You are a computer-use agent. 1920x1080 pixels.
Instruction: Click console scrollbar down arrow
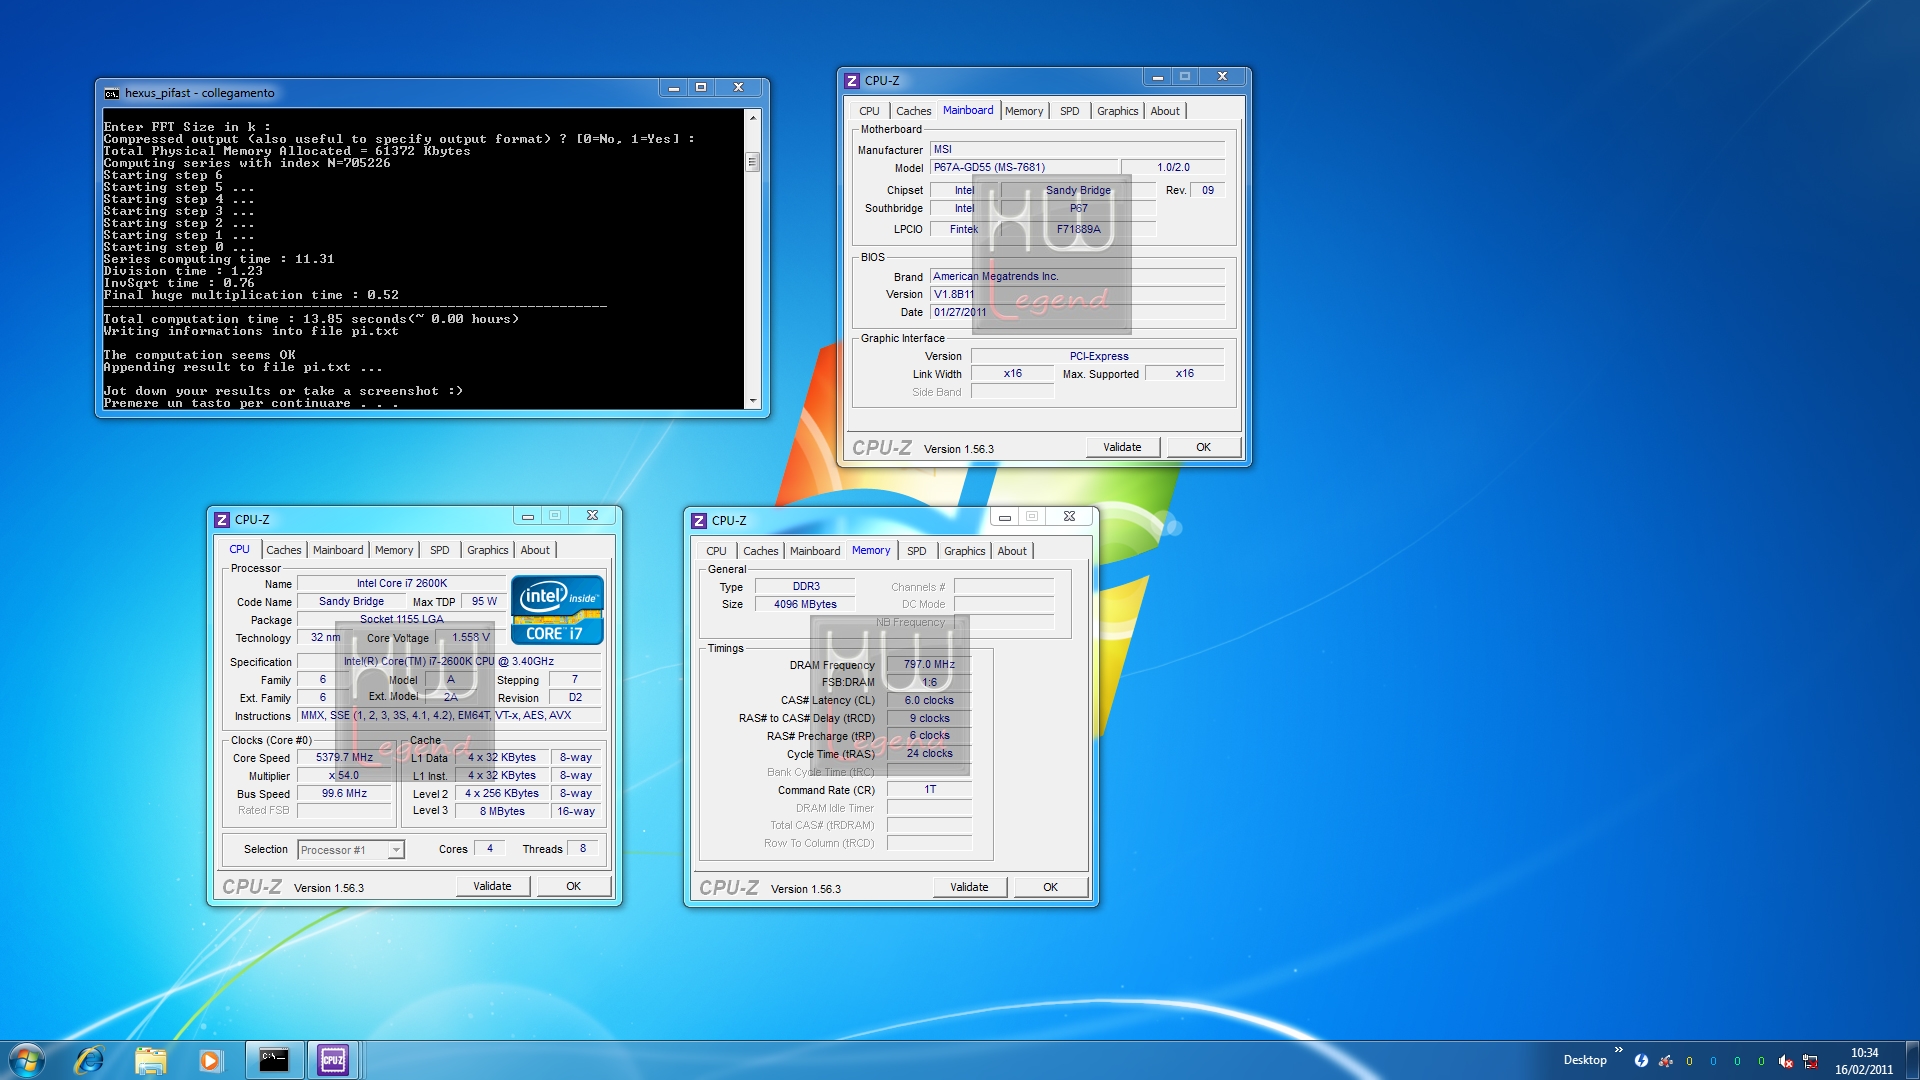click(753, 401)
